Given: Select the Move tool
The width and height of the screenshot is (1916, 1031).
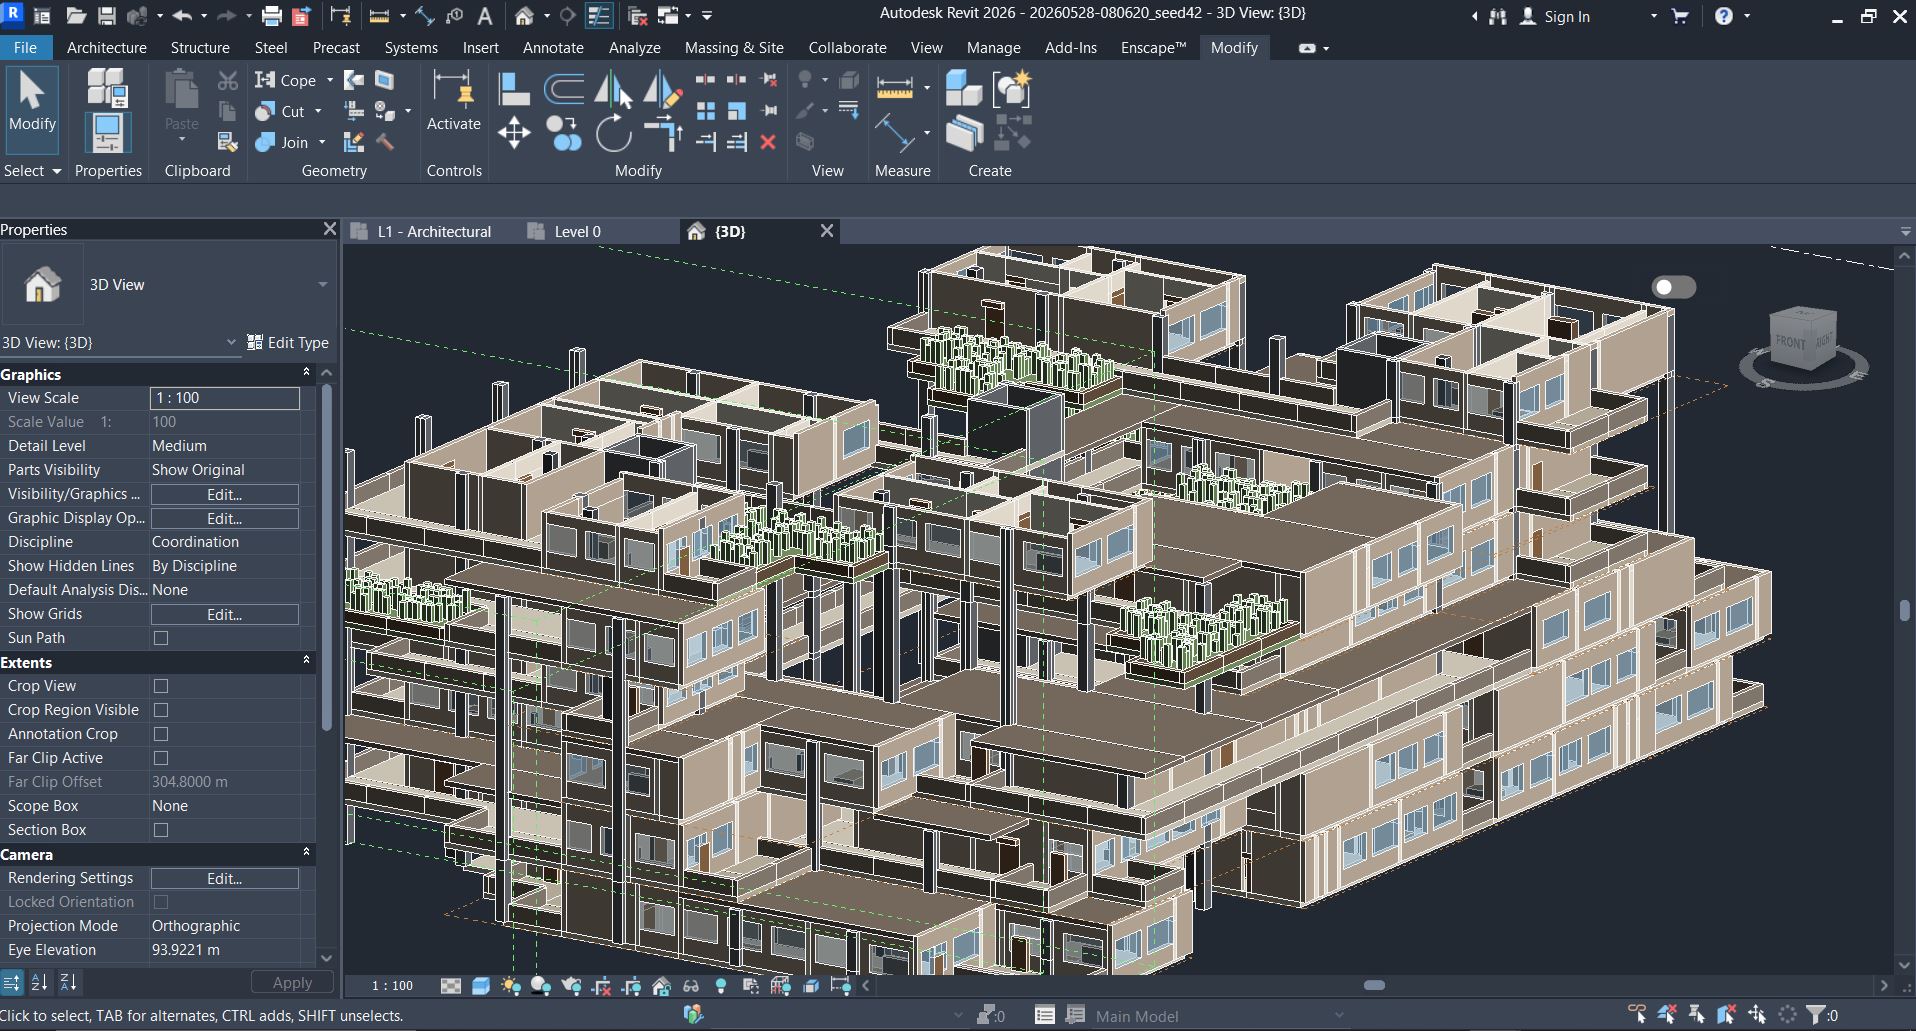Looking at the screenshot, I should click(514, 133).
